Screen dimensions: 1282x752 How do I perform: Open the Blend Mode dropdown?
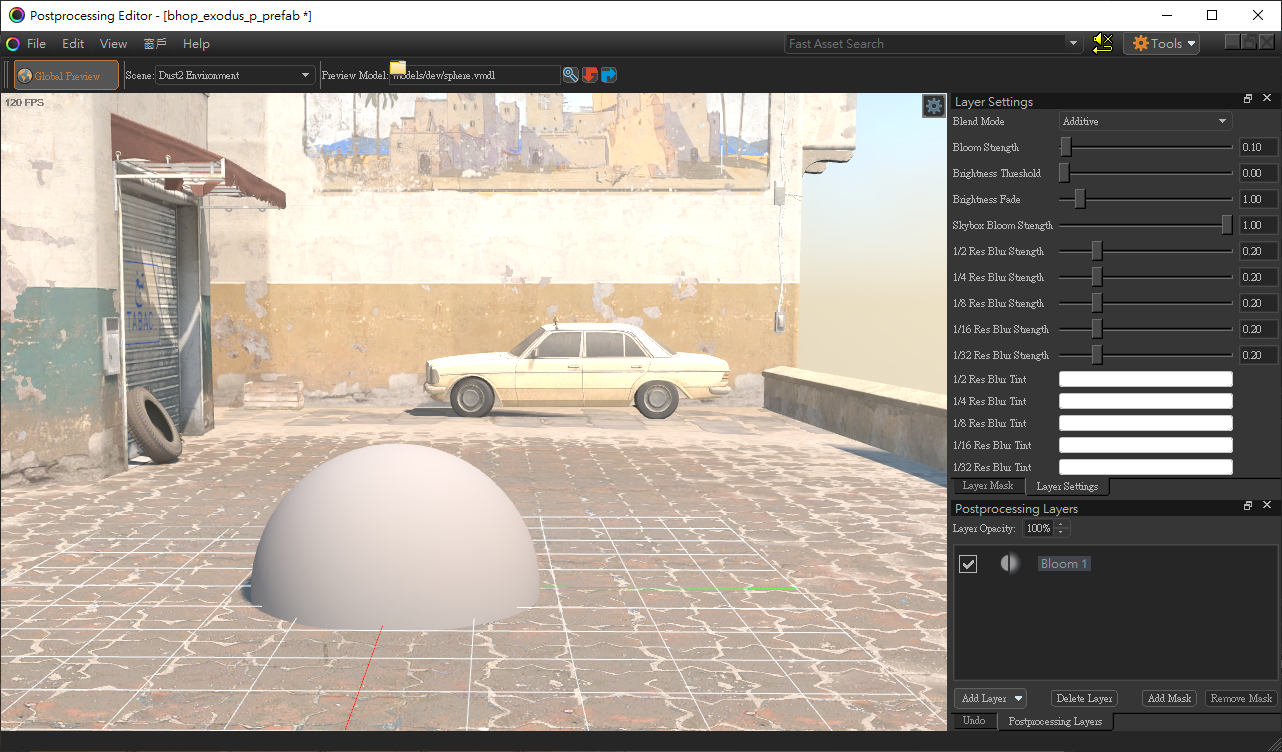pos(1145,121)
